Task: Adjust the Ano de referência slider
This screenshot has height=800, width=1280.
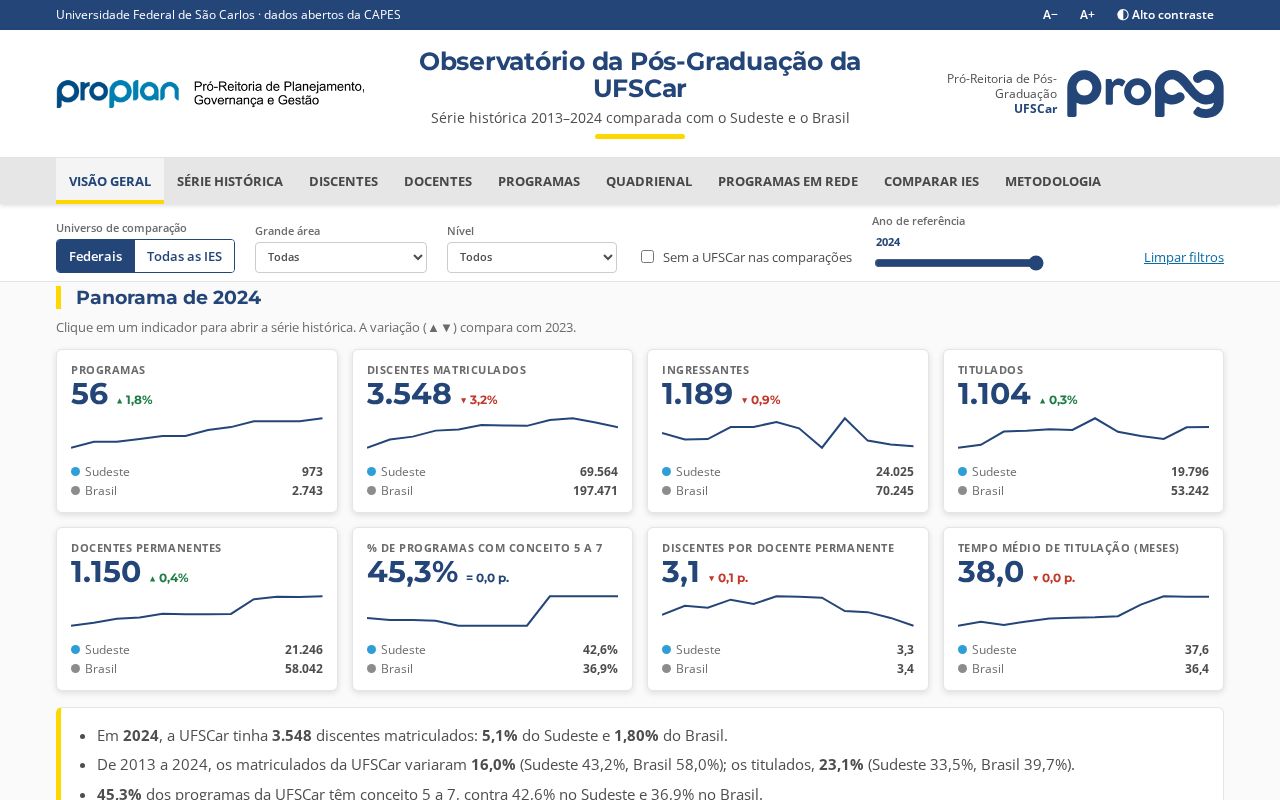Action: [x=958, y=263]
